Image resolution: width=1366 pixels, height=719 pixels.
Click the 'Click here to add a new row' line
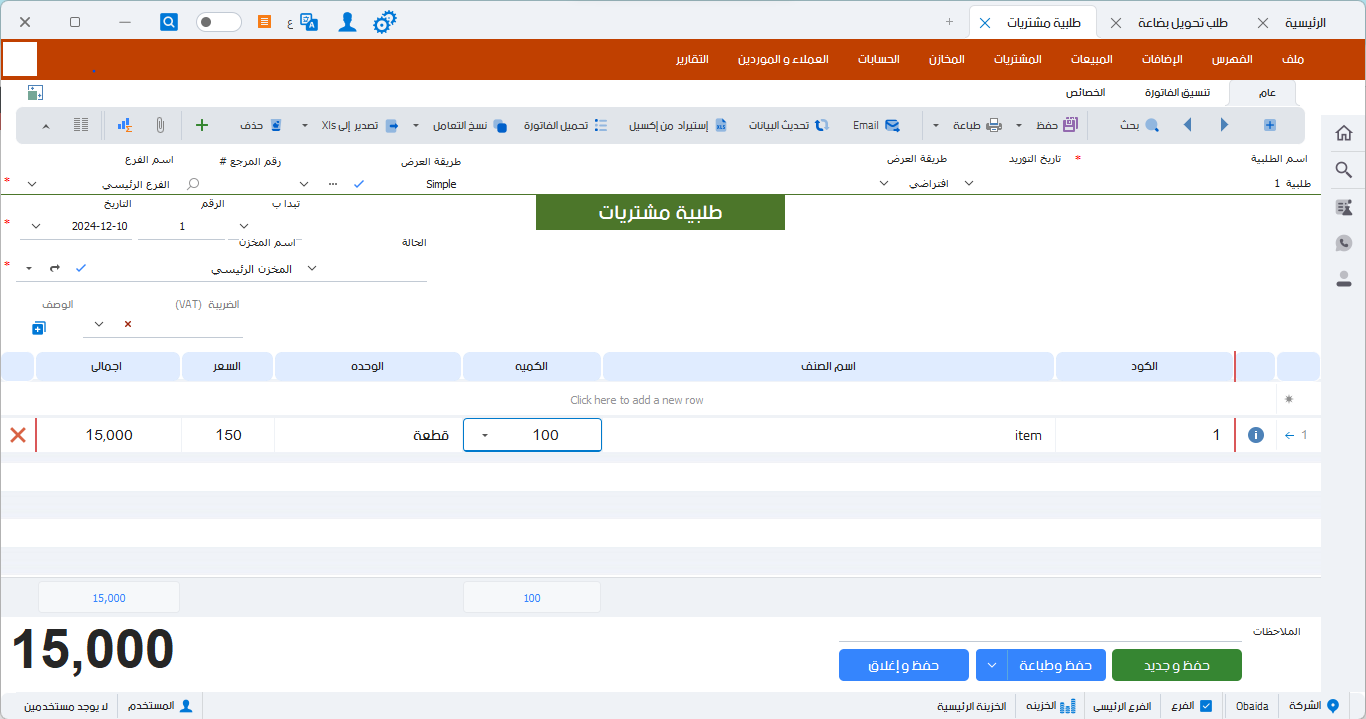point(636,400)
